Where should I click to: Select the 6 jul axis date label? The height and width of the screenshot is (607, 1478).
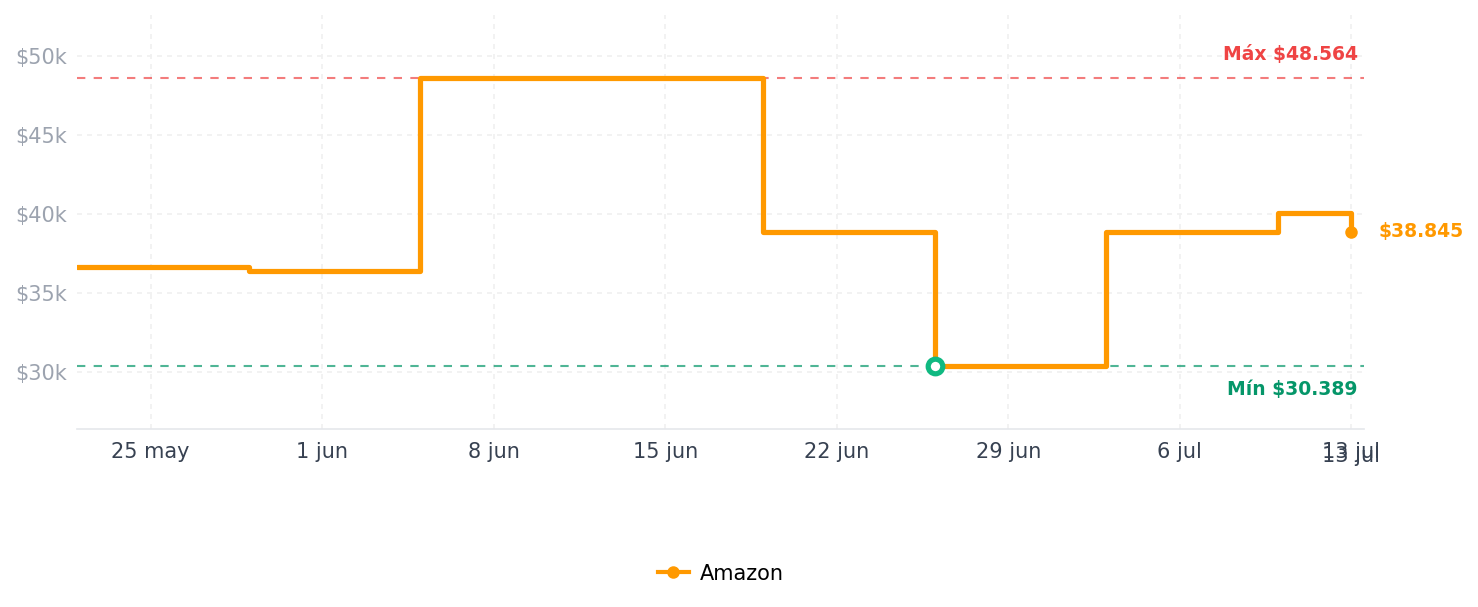coord(1179,451)
